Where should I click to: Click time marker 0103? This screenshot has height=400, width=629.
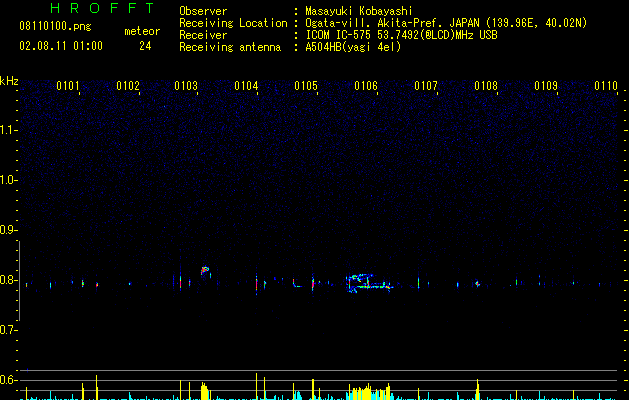click(186, 85)
